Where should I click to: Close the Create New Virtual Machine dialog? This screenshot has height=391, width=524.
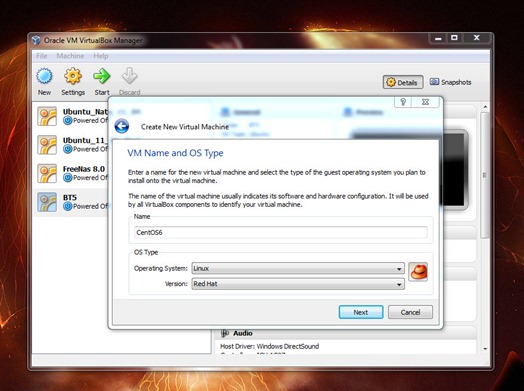425,102
